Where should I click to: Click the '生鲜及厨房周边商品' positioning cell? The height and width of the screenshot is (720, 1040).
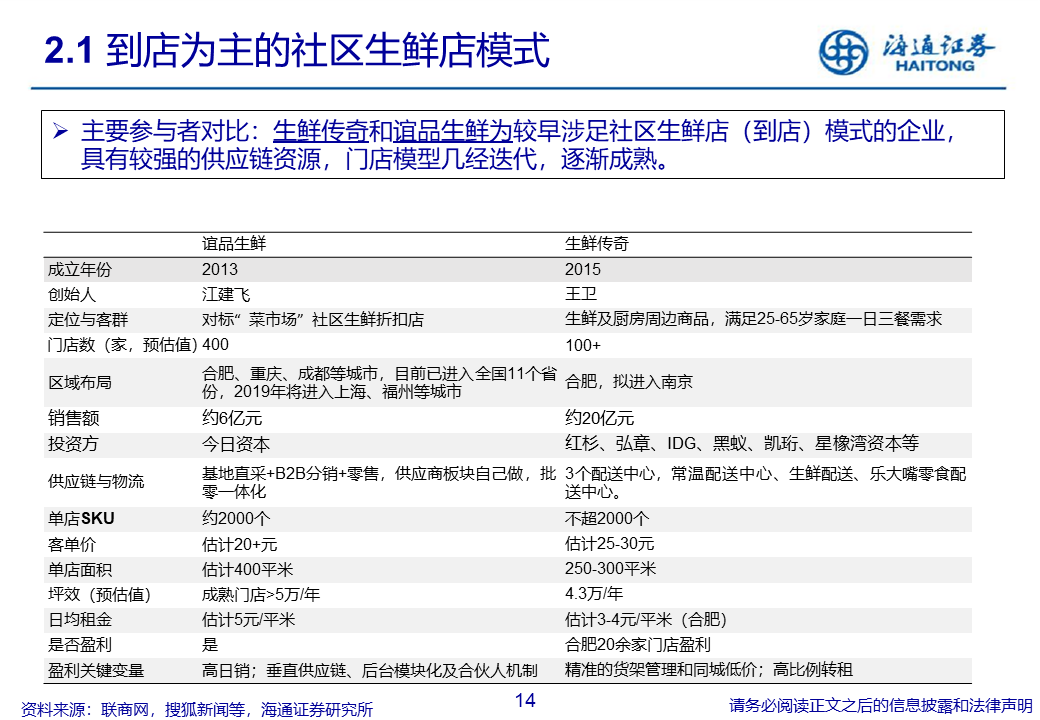753,319
